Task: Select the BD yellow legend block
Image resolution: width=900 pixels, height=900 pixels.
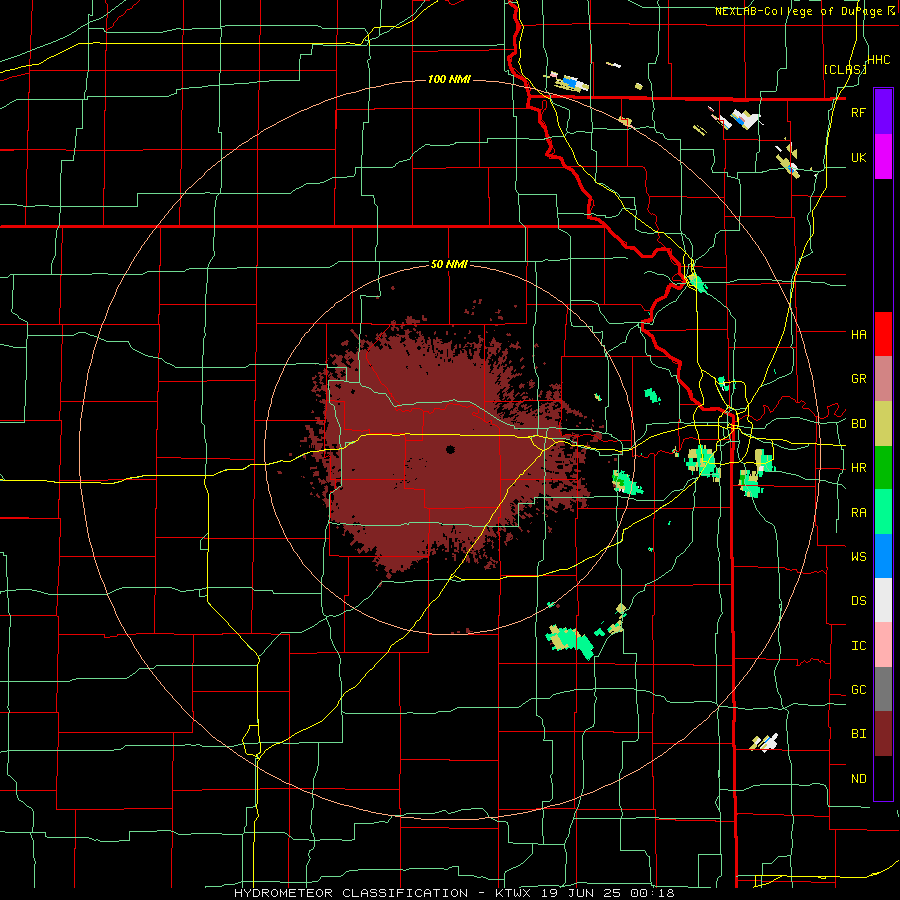Action: (x=883, y=423)
